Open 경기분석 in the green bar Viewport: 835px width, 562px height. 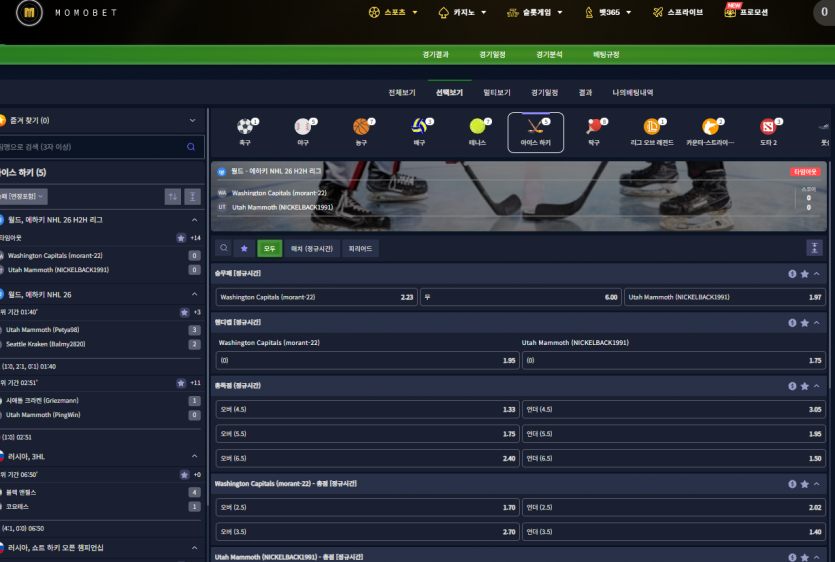[x=549, y=54]
